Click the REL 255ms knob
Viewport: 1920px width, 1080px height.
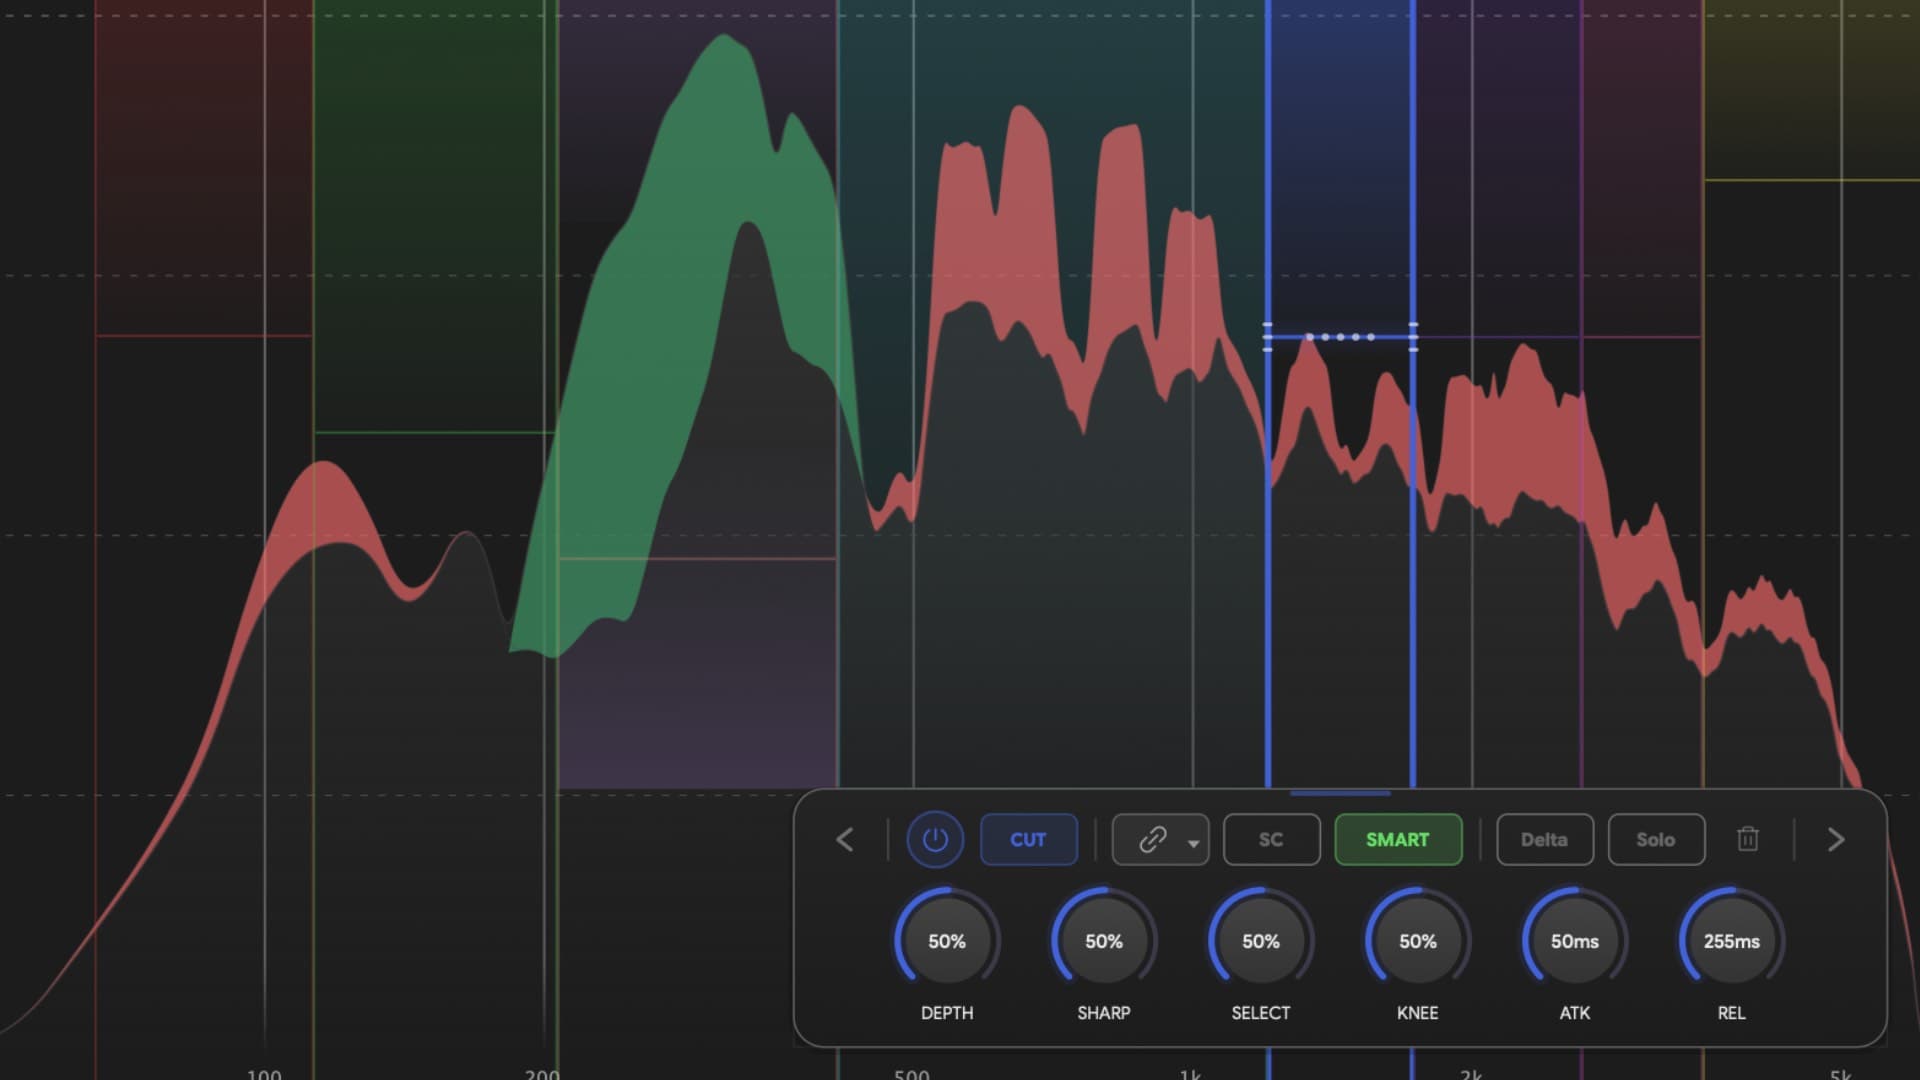(x=1730, y=941)
